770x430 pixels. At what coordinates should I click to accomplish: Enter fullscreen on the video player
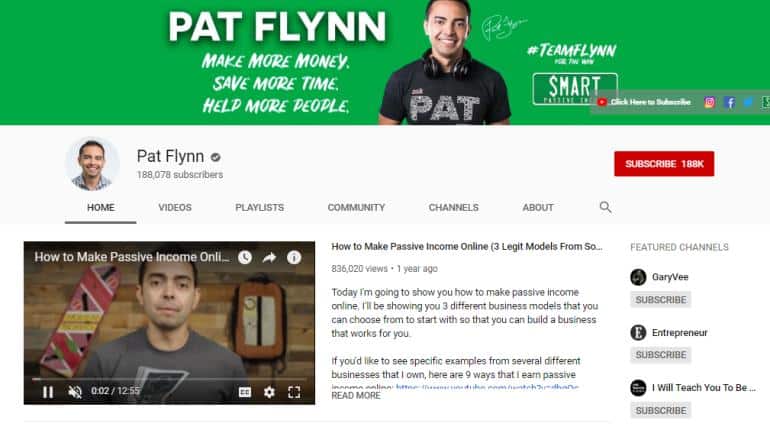[x=294, y=392]
